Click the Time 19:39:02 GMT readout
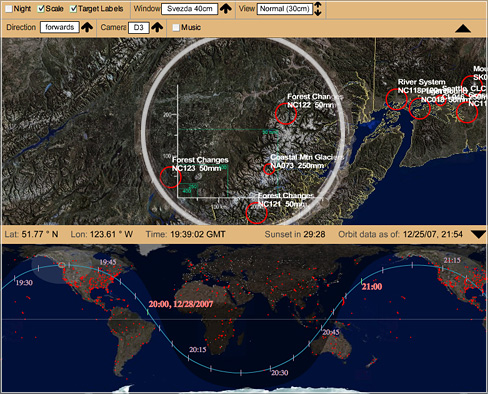The width and height of the screenshot is (488, 394). tap(186, 234)
